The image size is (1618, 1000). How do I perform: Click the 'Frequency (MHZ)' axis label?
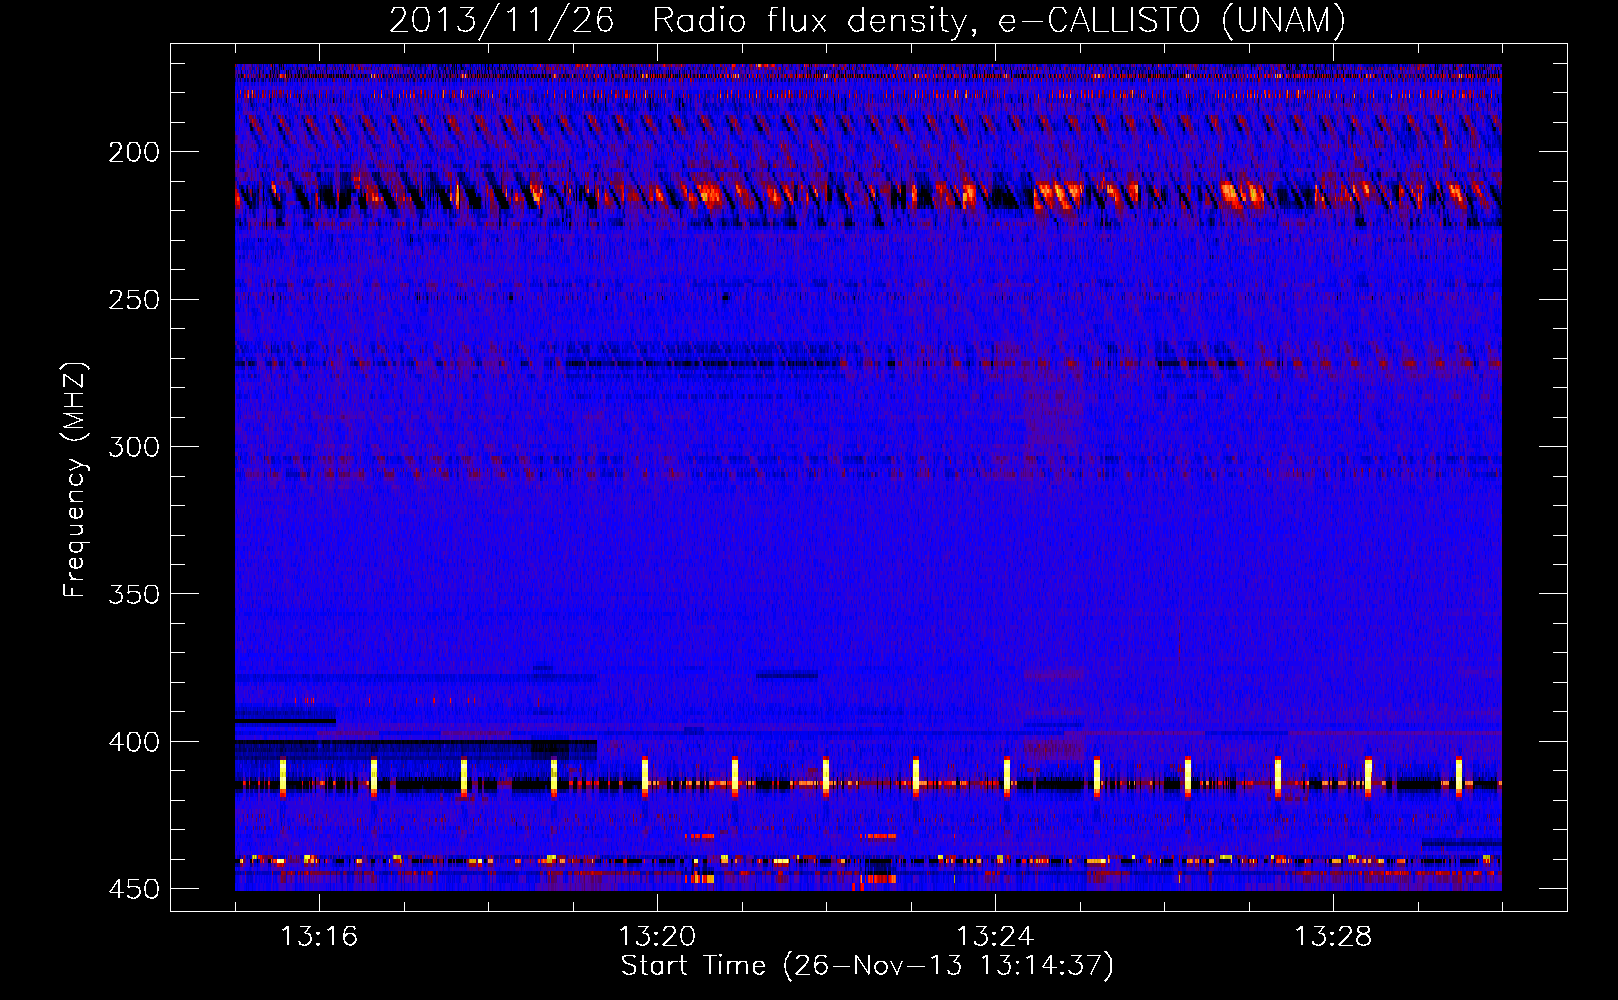[75, 480]
